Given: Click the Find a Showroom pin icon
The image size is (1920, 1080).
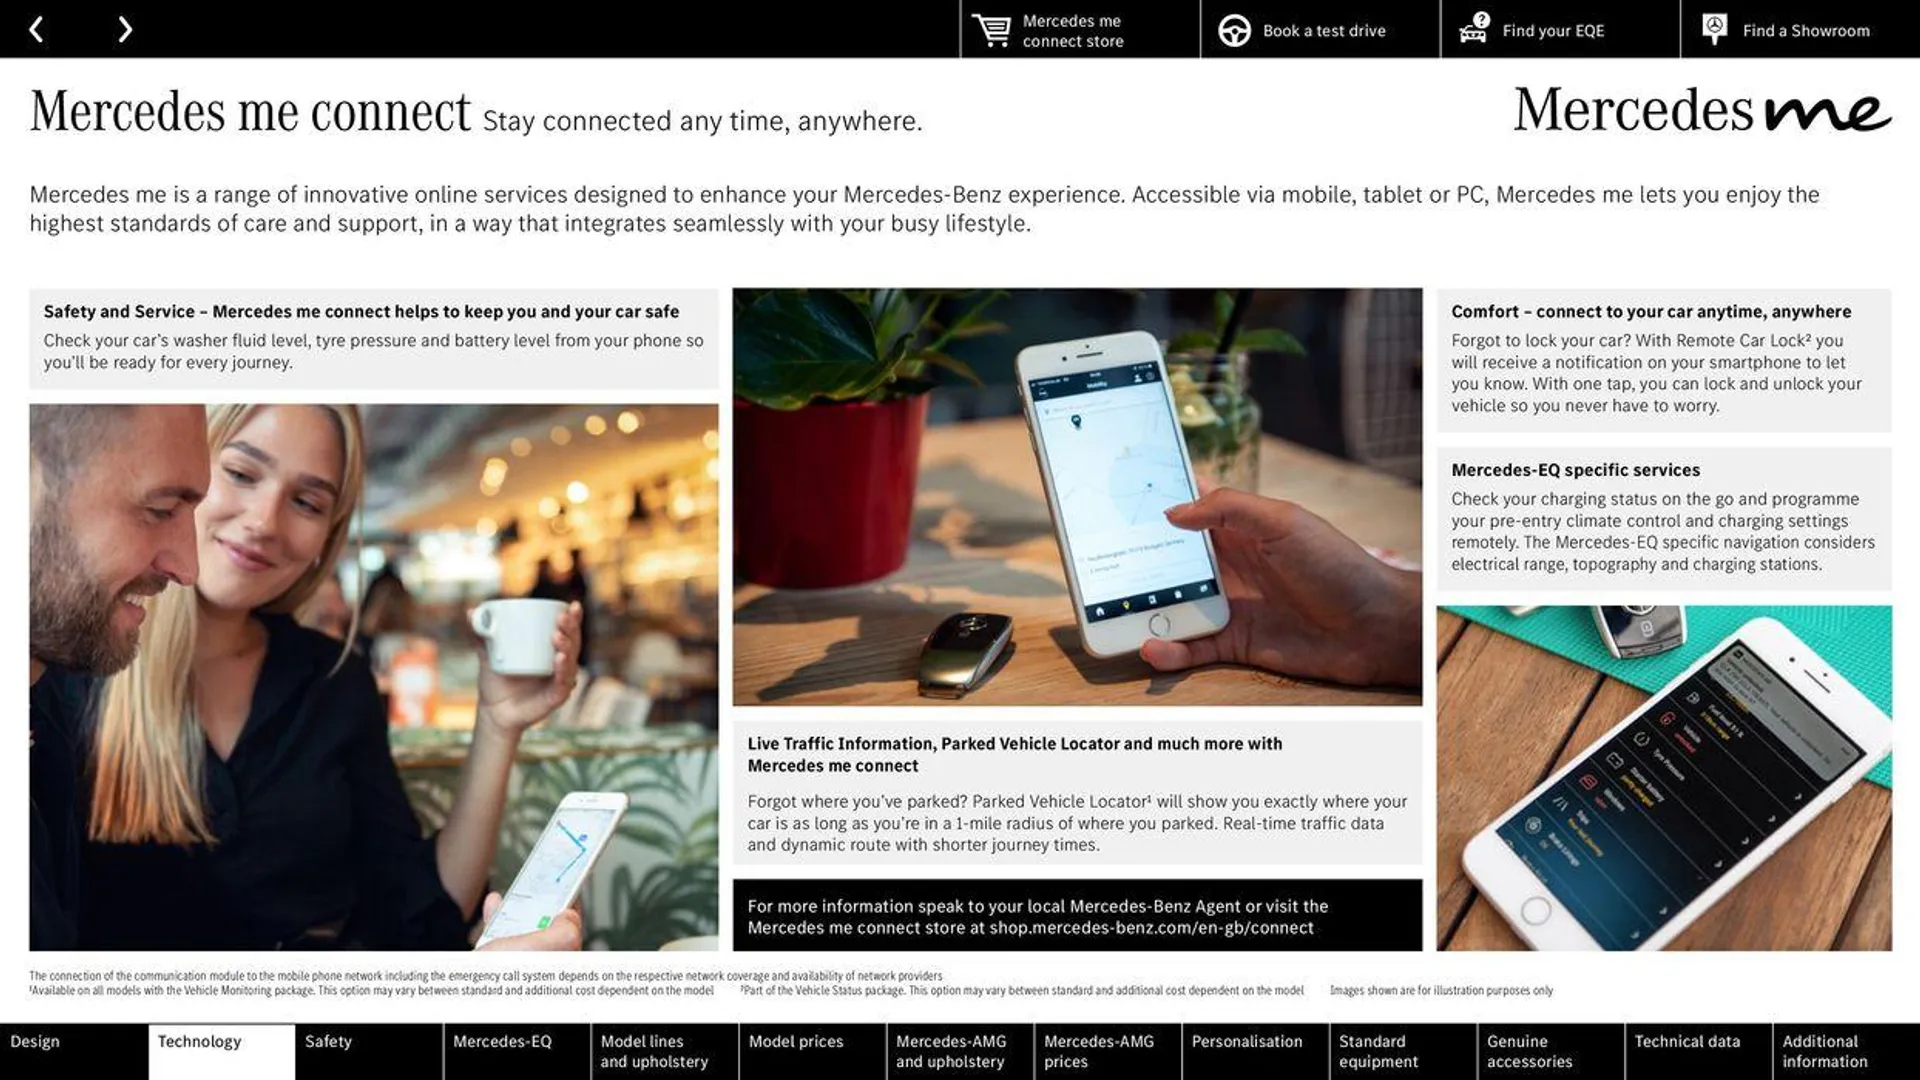Looking at the screenshot, I should tap(1714, 29).
